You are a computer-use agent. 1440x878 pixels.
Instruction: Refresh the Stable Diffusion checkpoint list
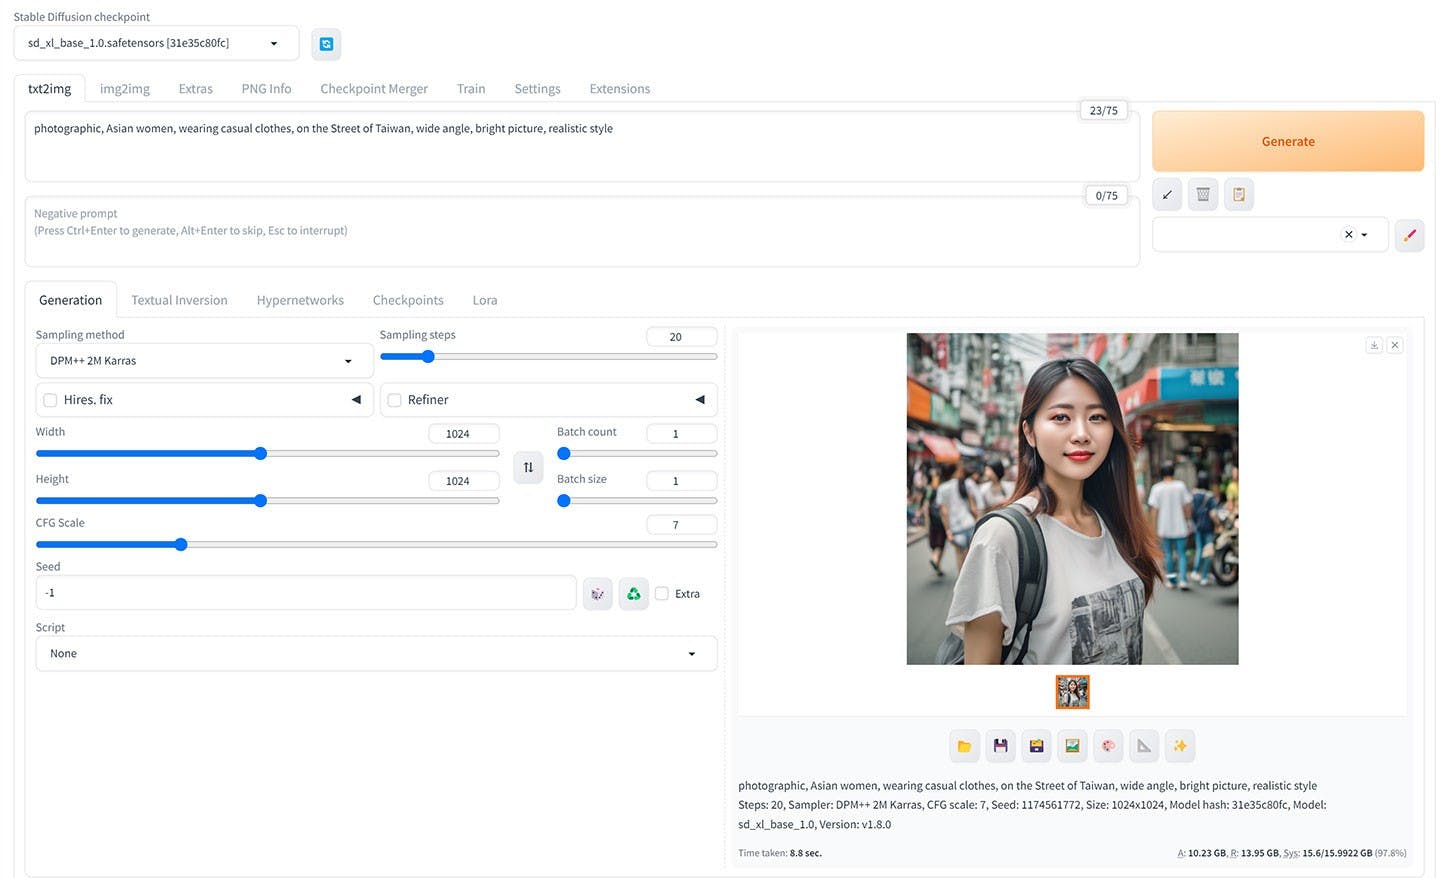pos(326,44)
